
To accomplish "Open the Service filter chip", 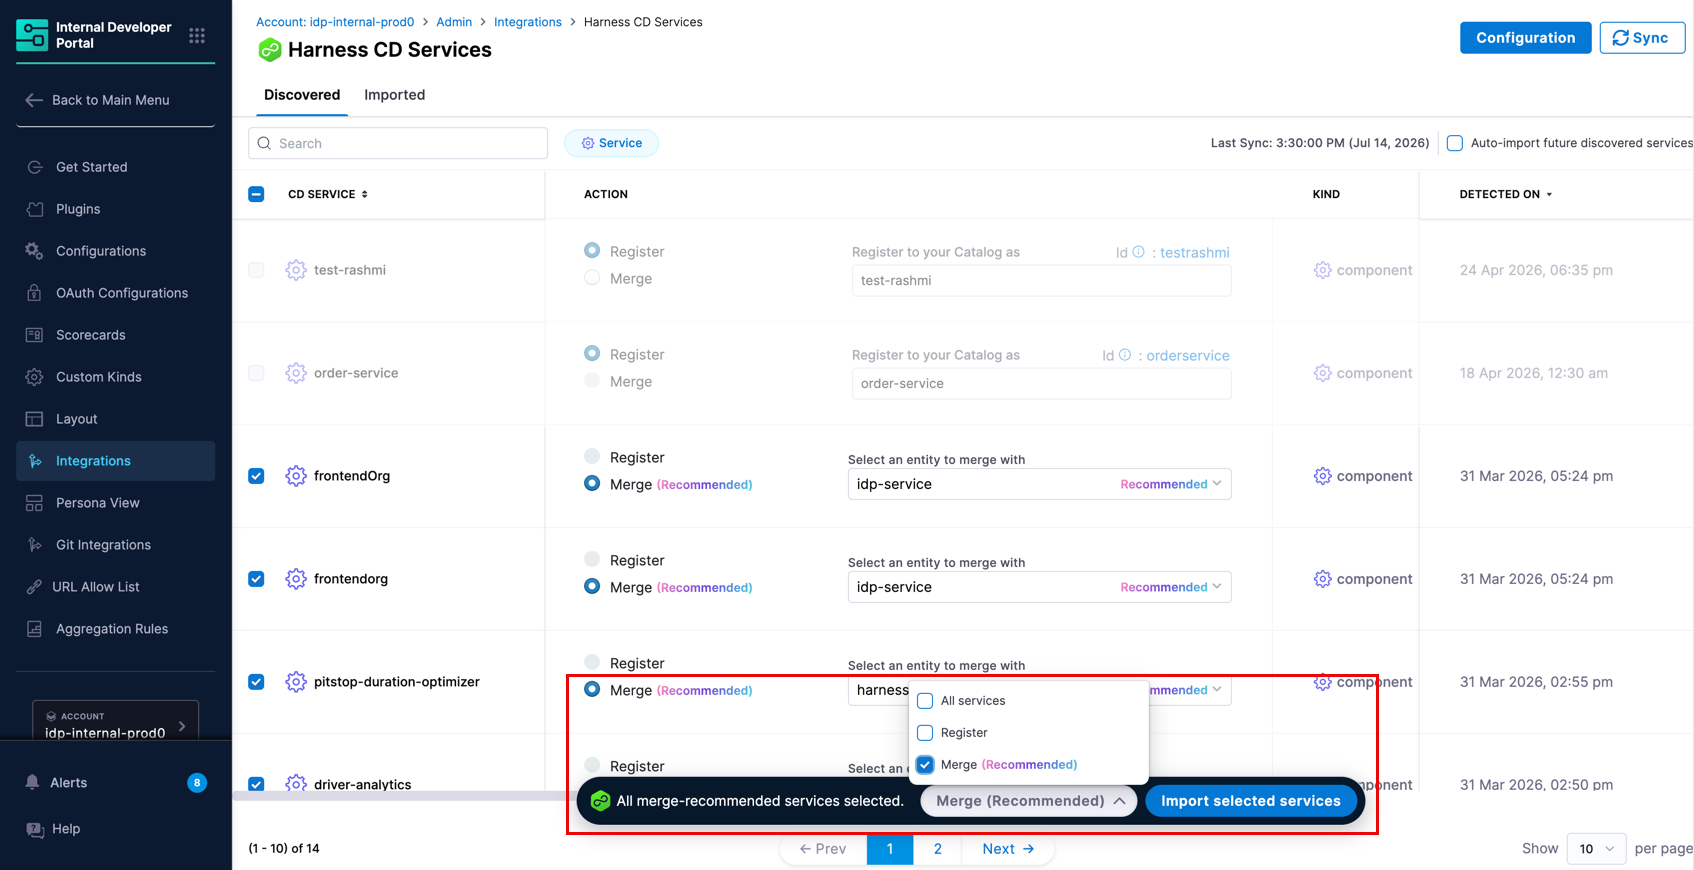I will [x=611, y=143].
